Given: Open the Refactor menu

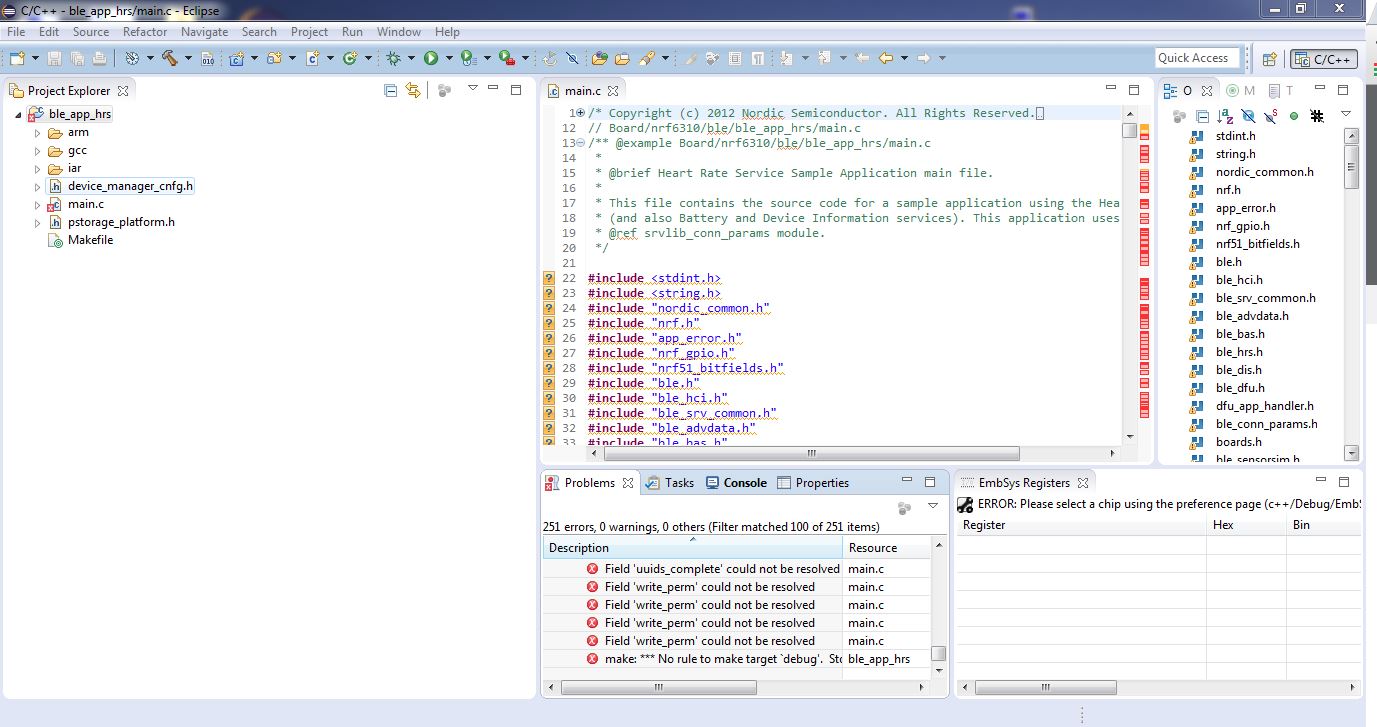Looking at the screenshot, I should tap(145, 31).
